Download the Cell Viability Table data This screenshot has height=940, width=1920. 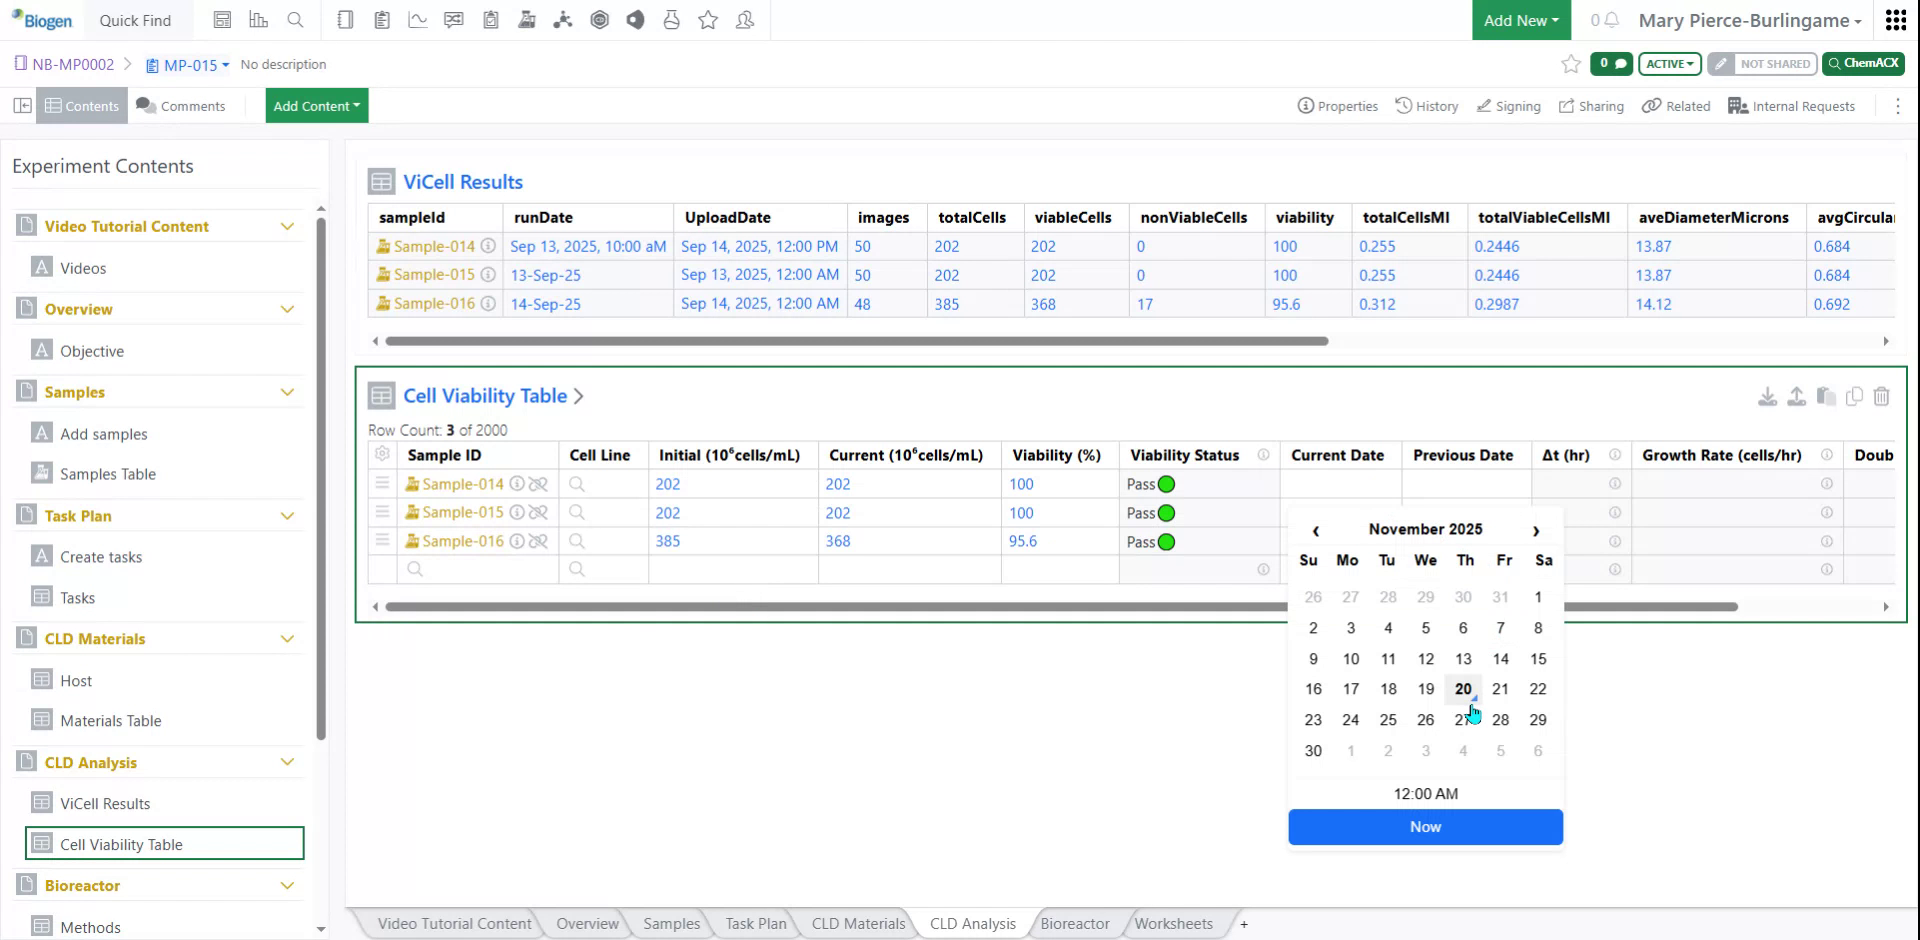pos(1768,396)
